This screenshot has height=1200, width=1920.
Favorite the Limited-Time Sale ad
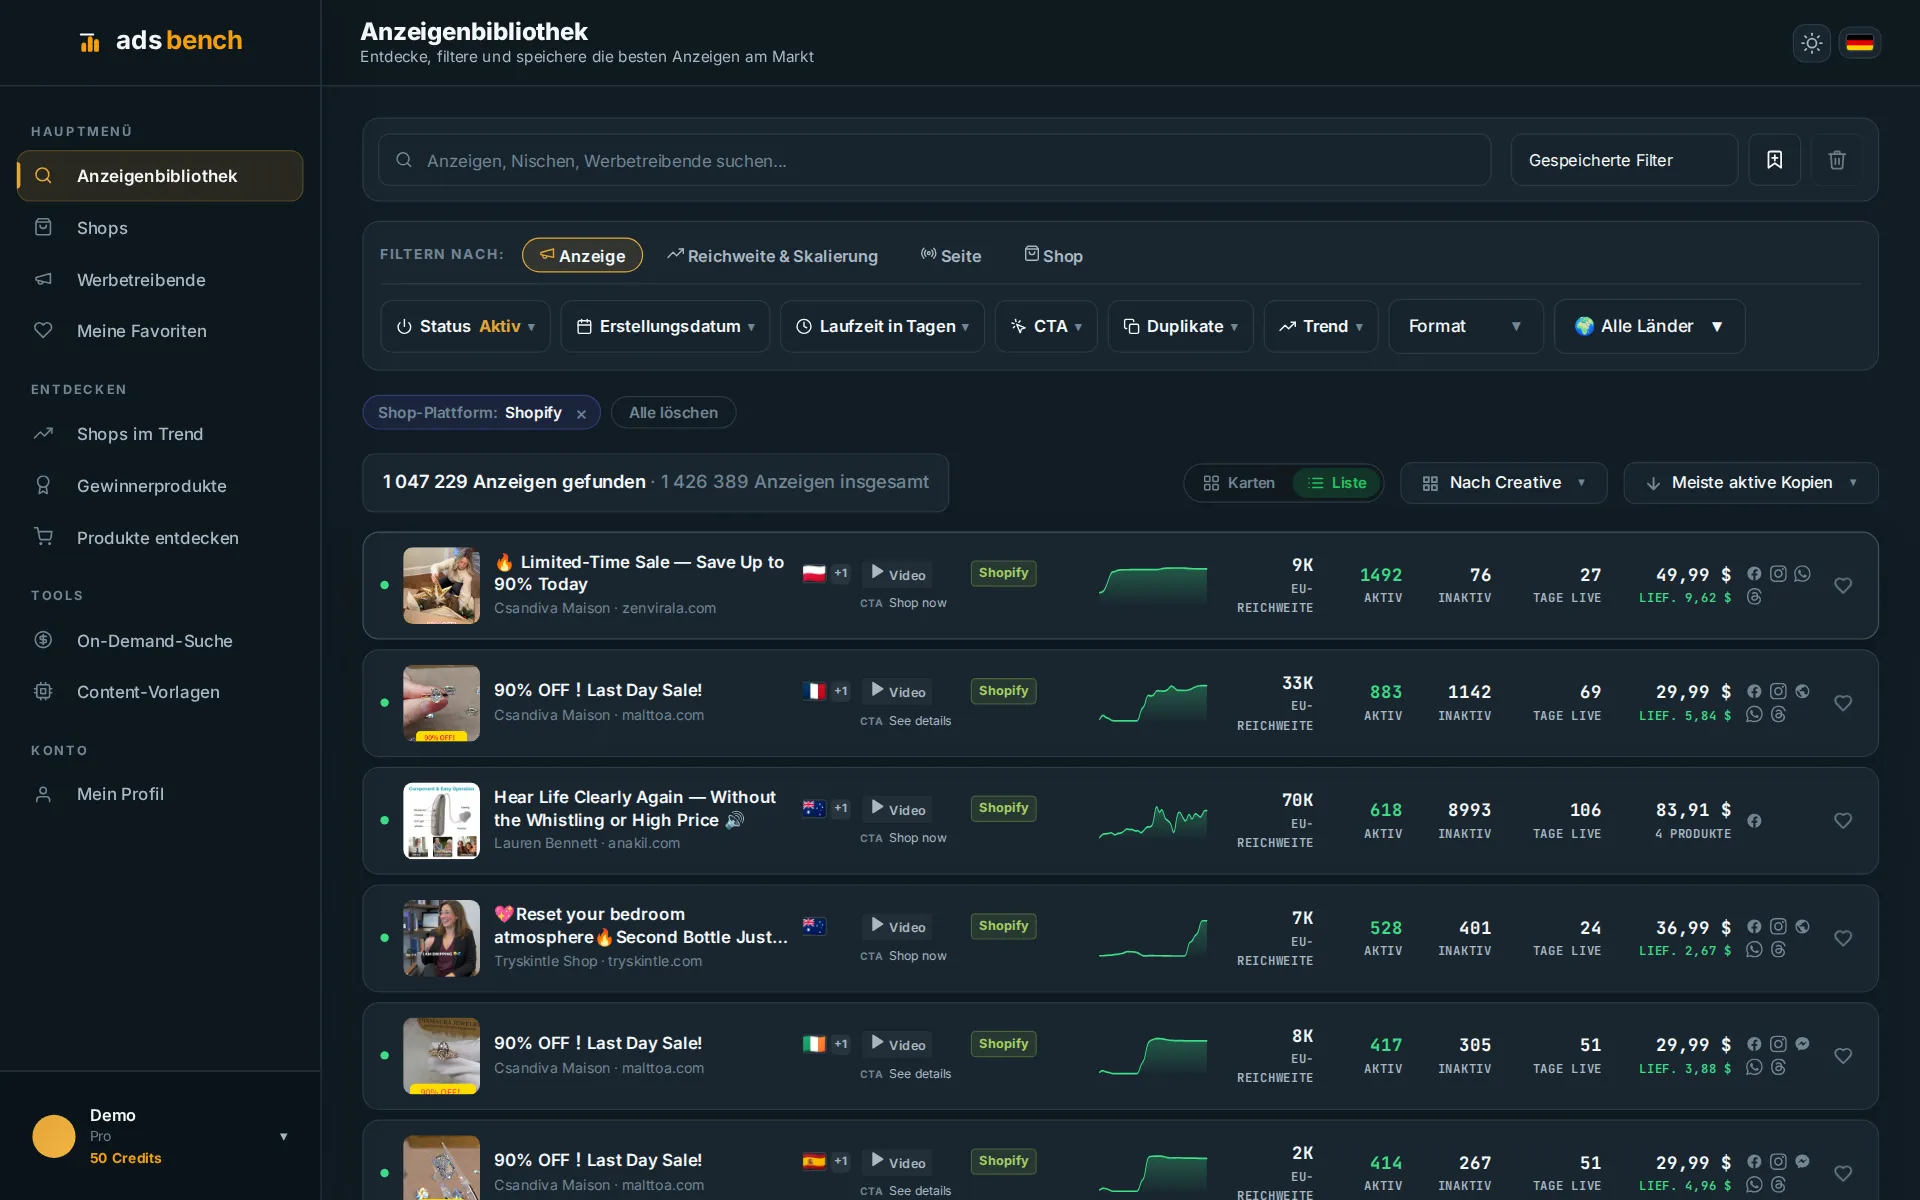click(x=1843, y=586)
